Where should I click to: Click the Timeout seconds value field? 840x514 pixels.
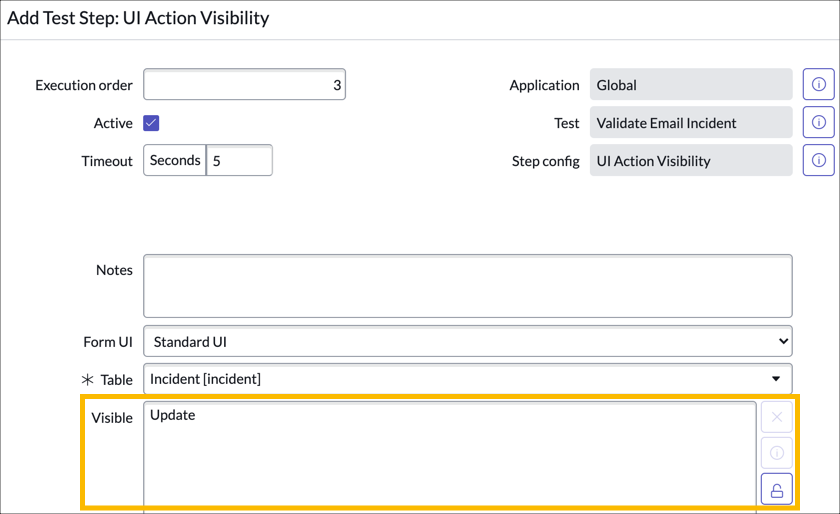tap(239, 160)
